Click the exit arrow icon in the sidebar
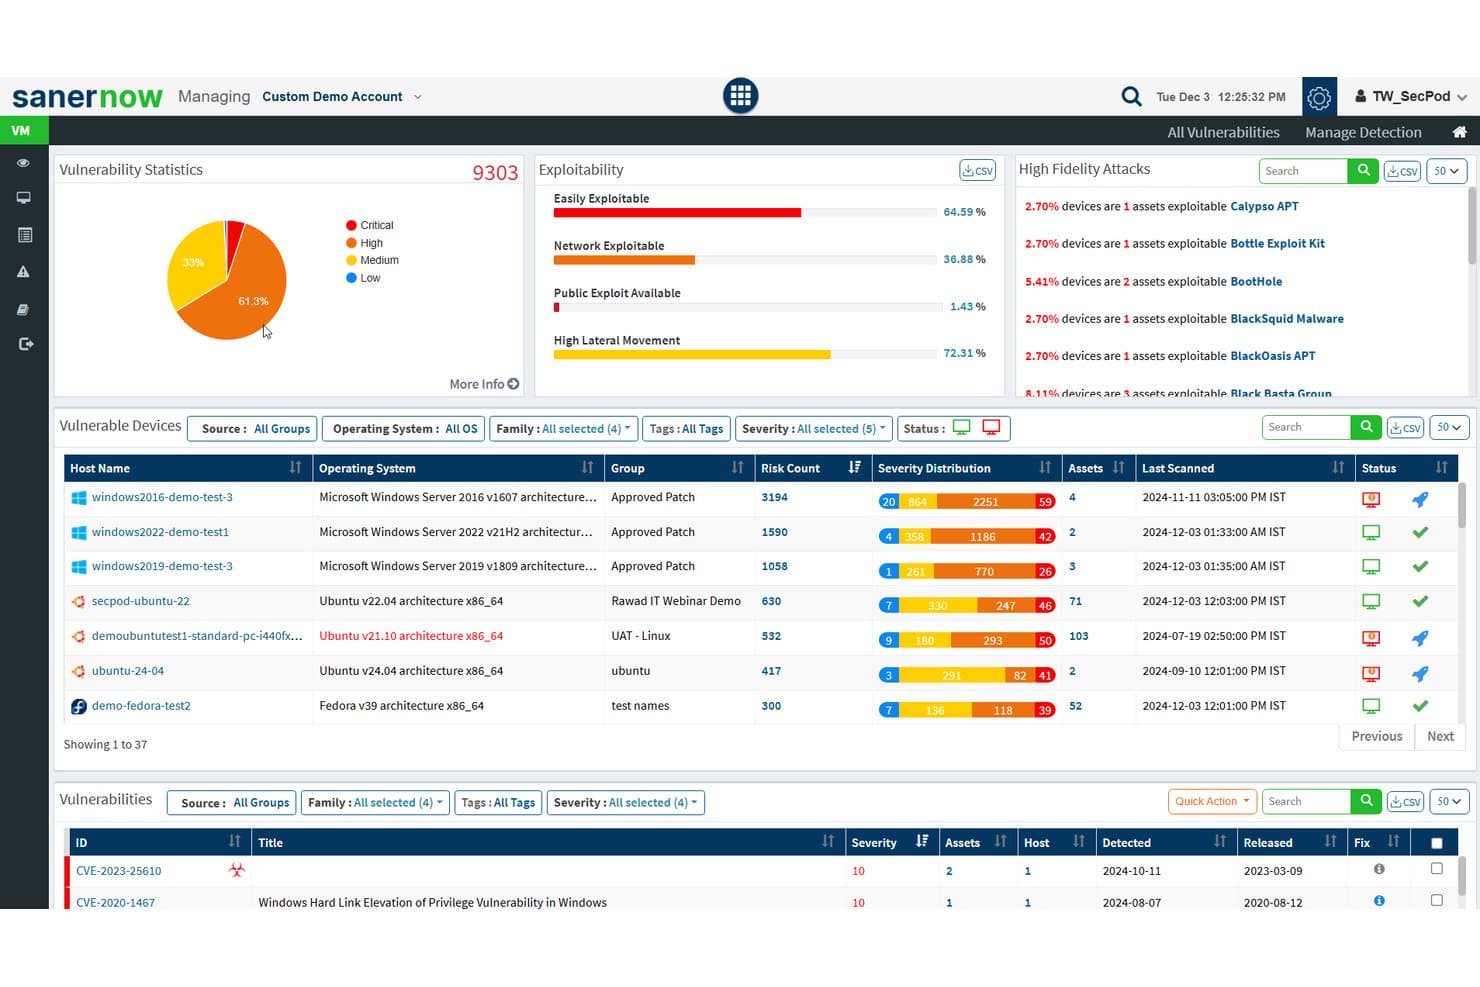Image resolution: width=1480 pixels, height=987 pixels. pos(25,344)
